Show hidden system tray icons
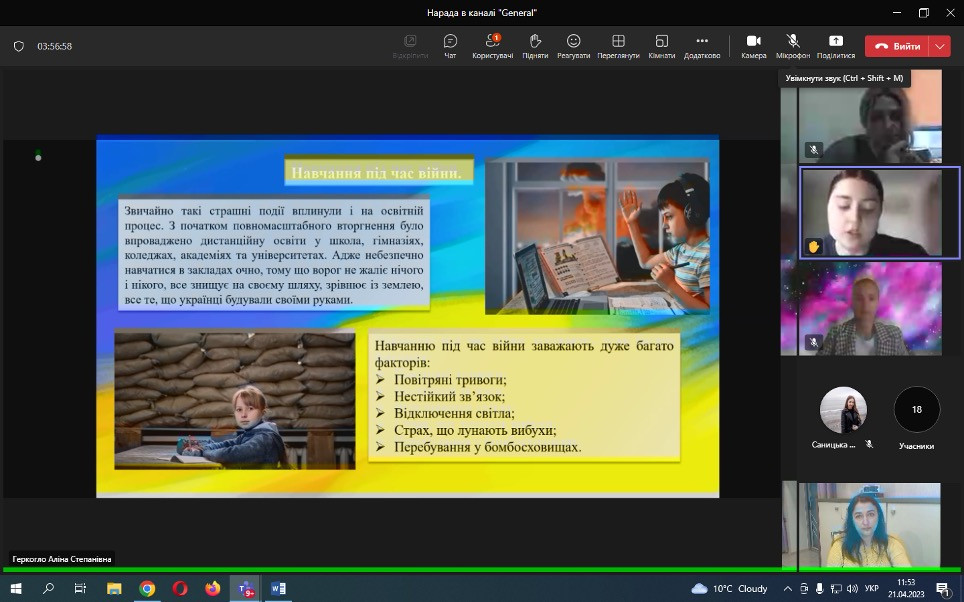Viewport: 964px width, 602px height. coord(787,589)
